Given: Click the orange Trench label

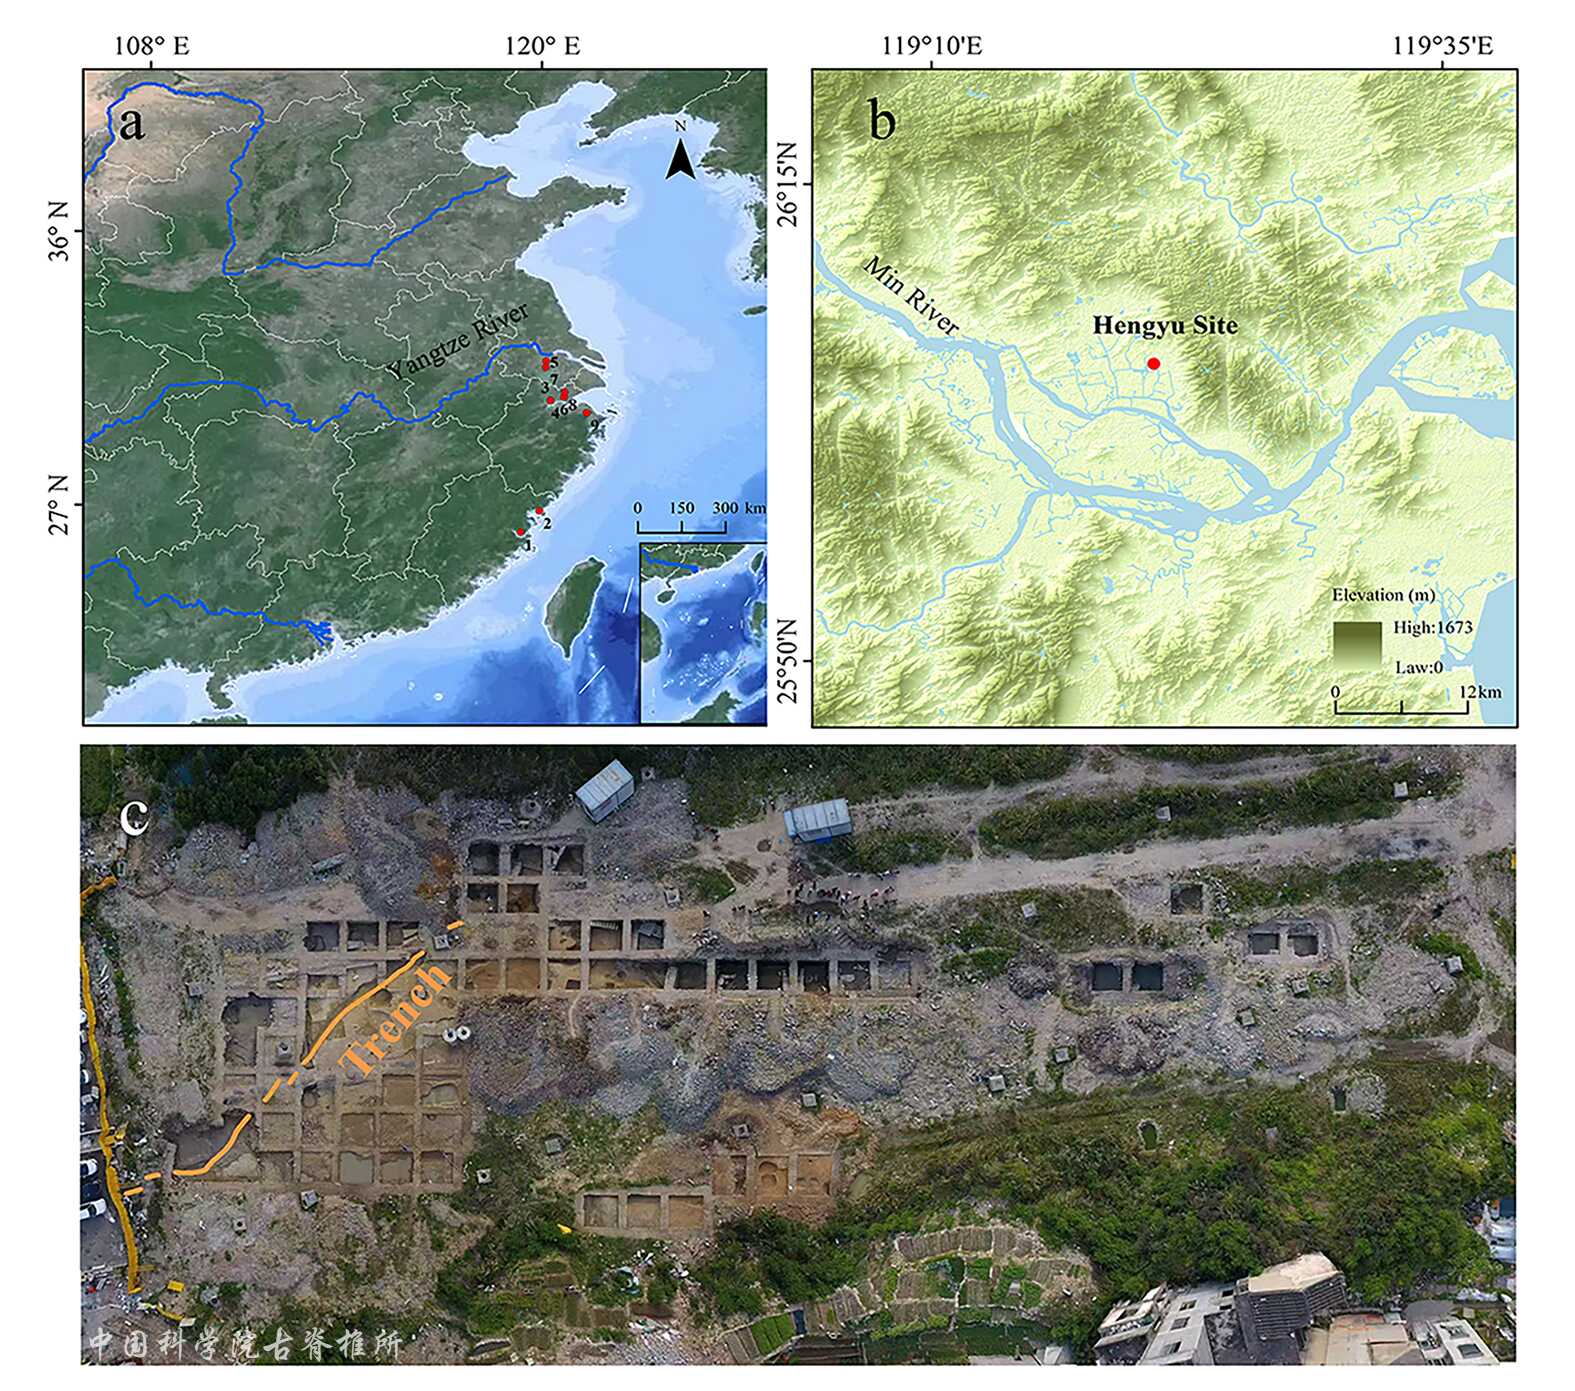Looking at the screenshot, I should click(x=398, y=1018).
